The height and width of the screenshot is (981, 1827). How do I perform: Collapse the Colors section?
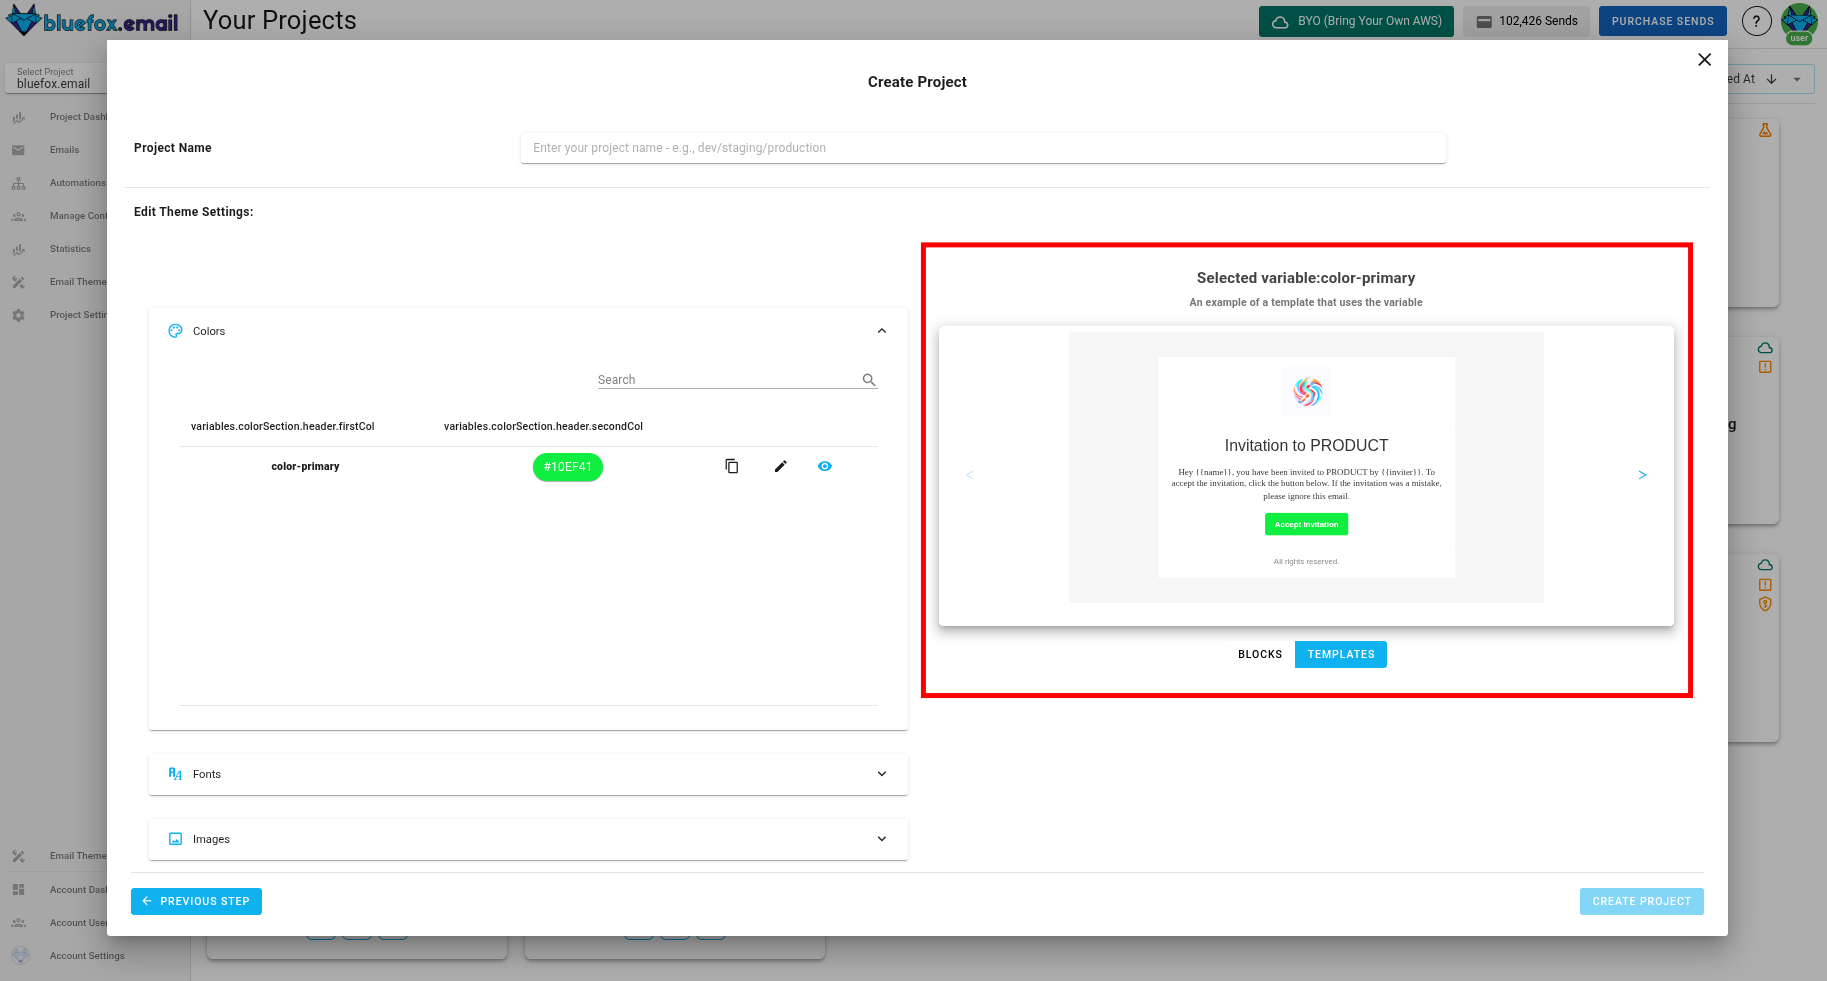coord(881,330)
